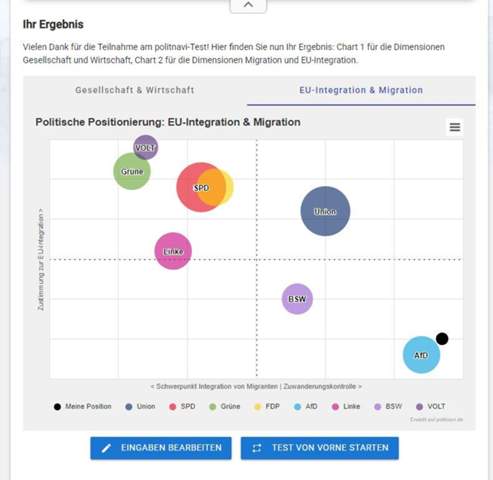
Task: Click the pencil icon on edit button
Action: [x=106, y=448]
